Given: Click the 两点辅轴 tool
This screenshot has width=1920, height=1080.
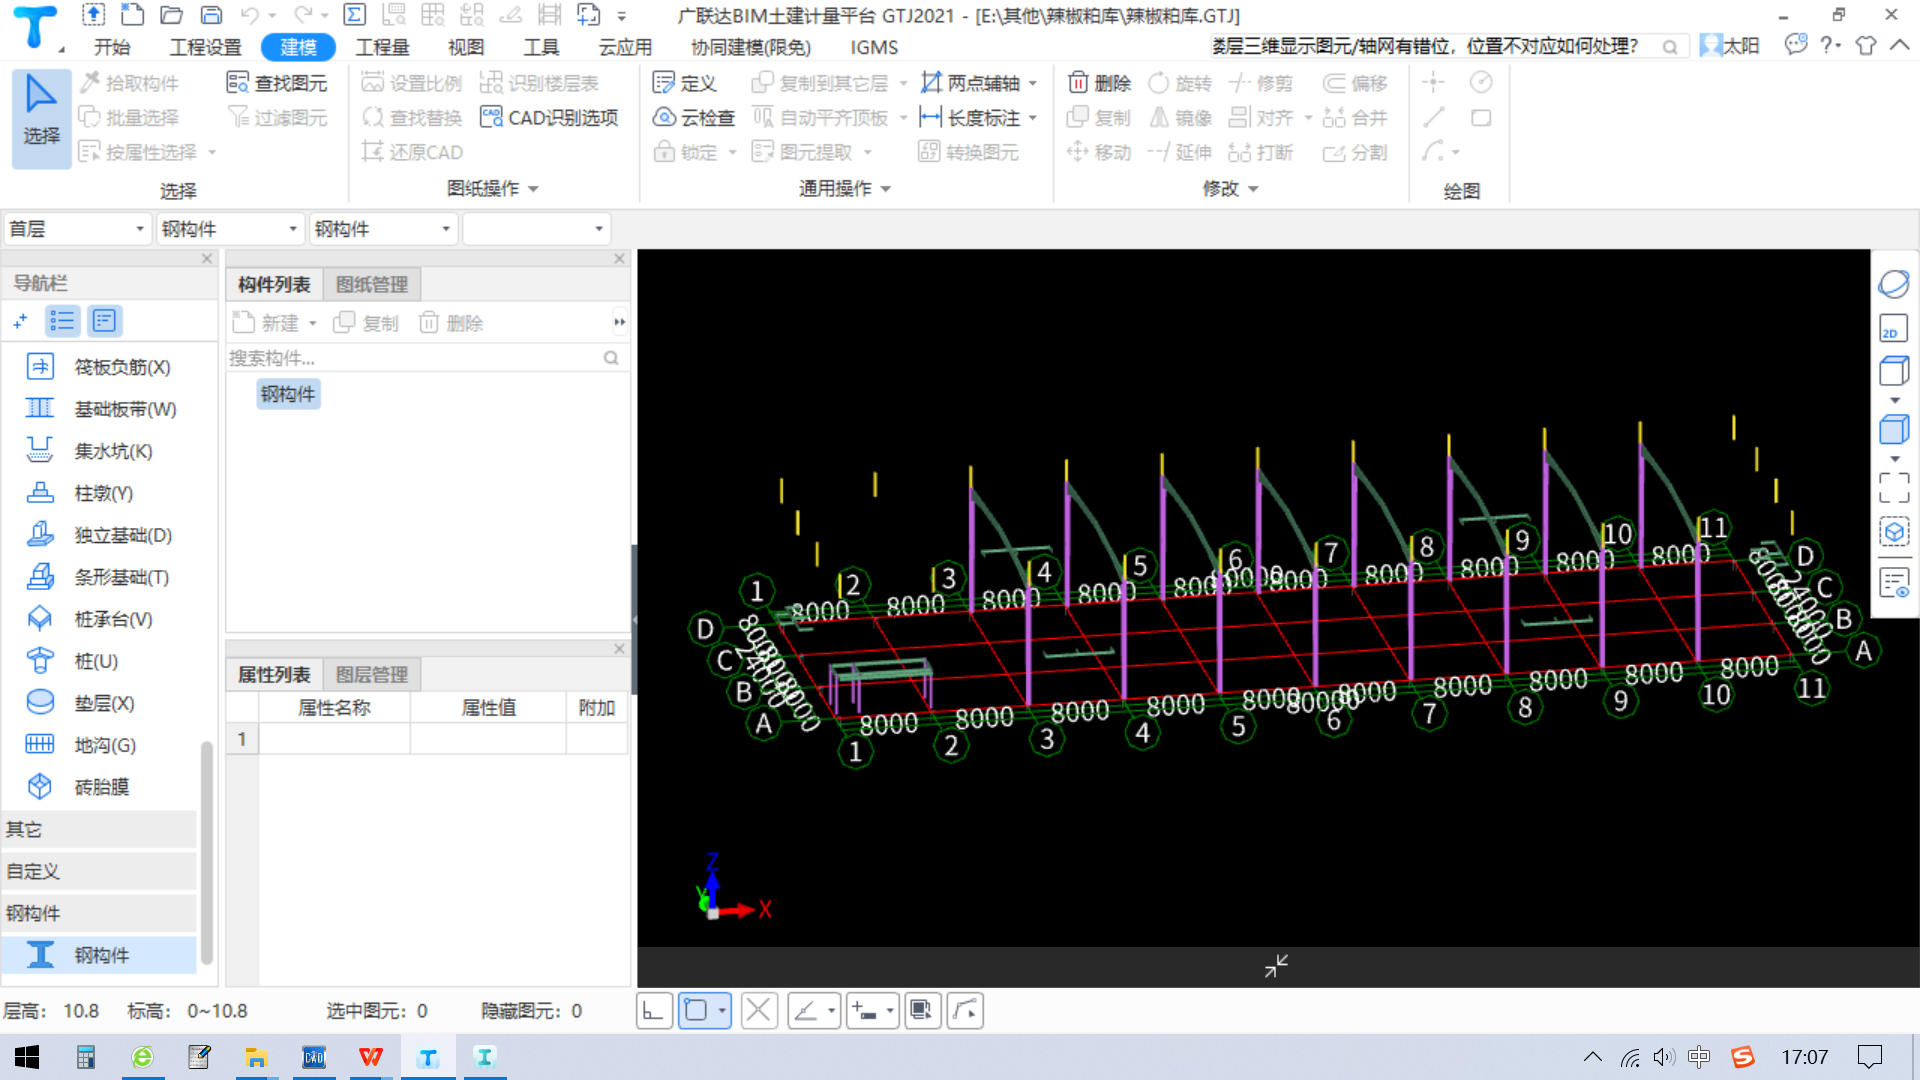Looking at the screenshot, I should [x=970, y=83].
